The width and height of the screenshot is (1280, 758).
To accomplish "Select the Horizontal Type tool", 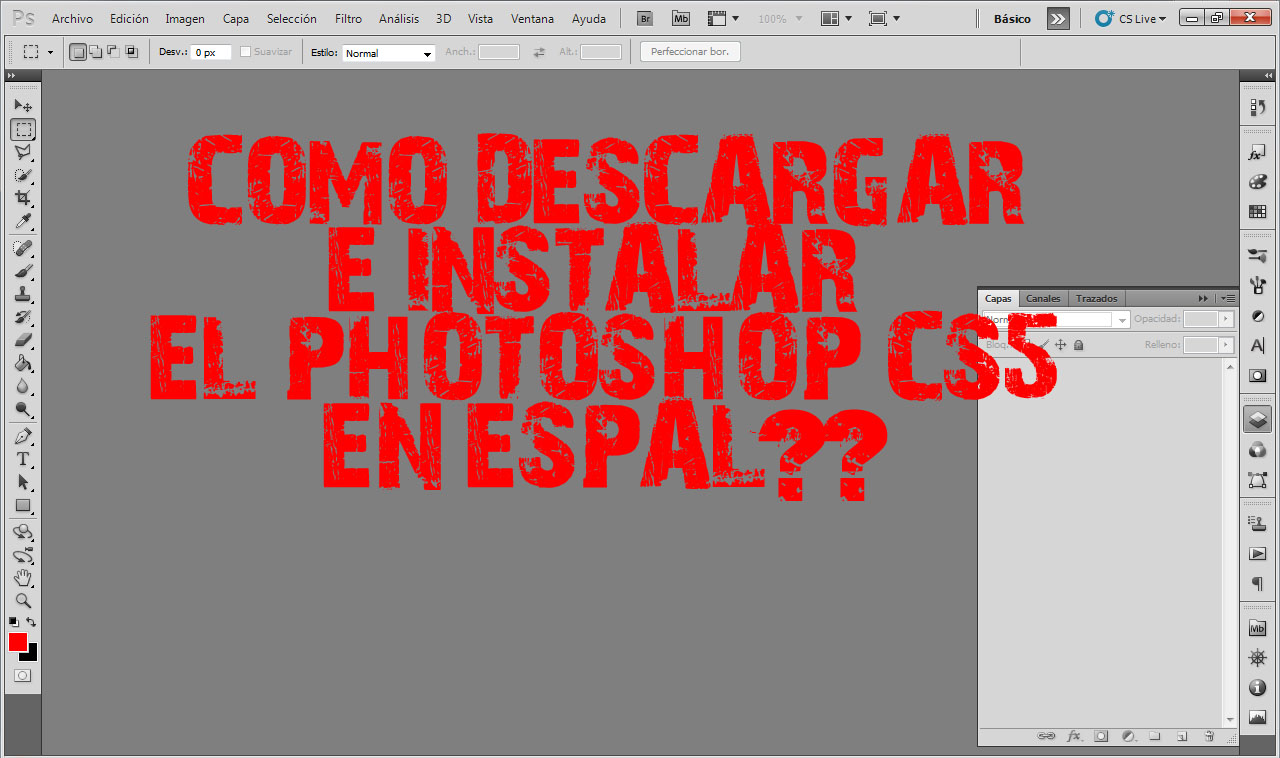I will (23, 459).
